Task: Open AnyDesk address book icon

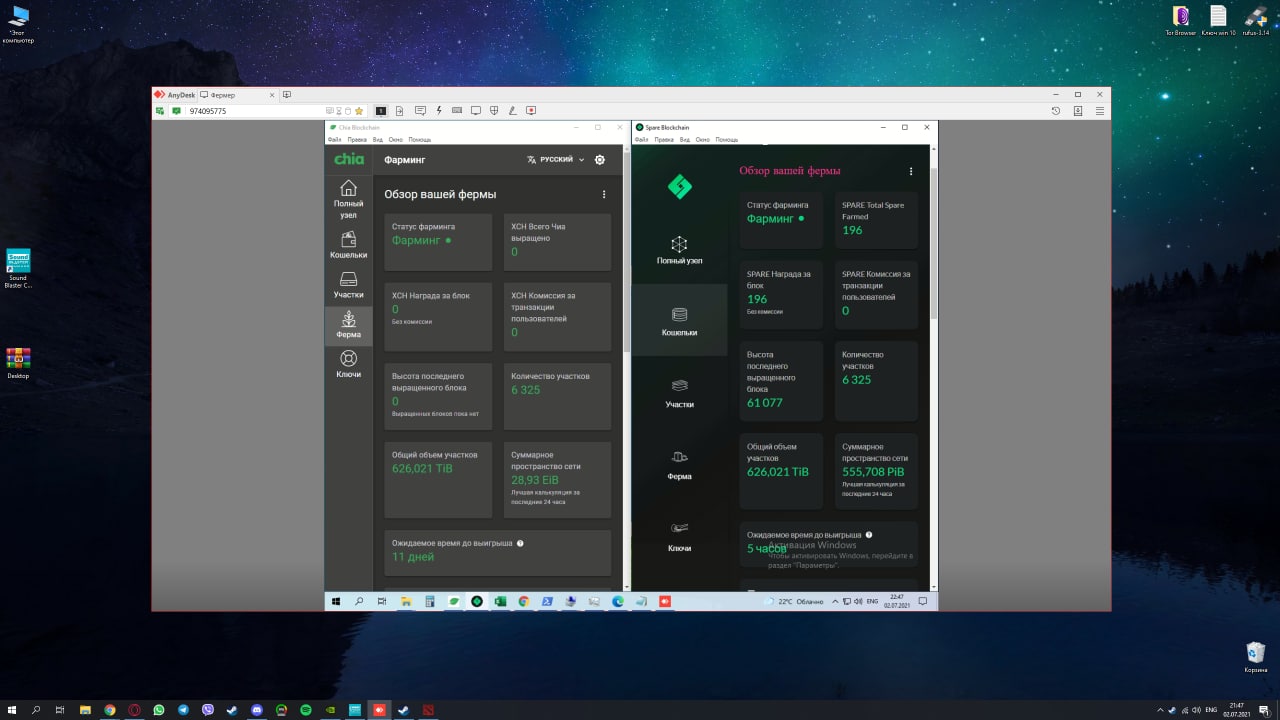Action: pos(1078,110)
